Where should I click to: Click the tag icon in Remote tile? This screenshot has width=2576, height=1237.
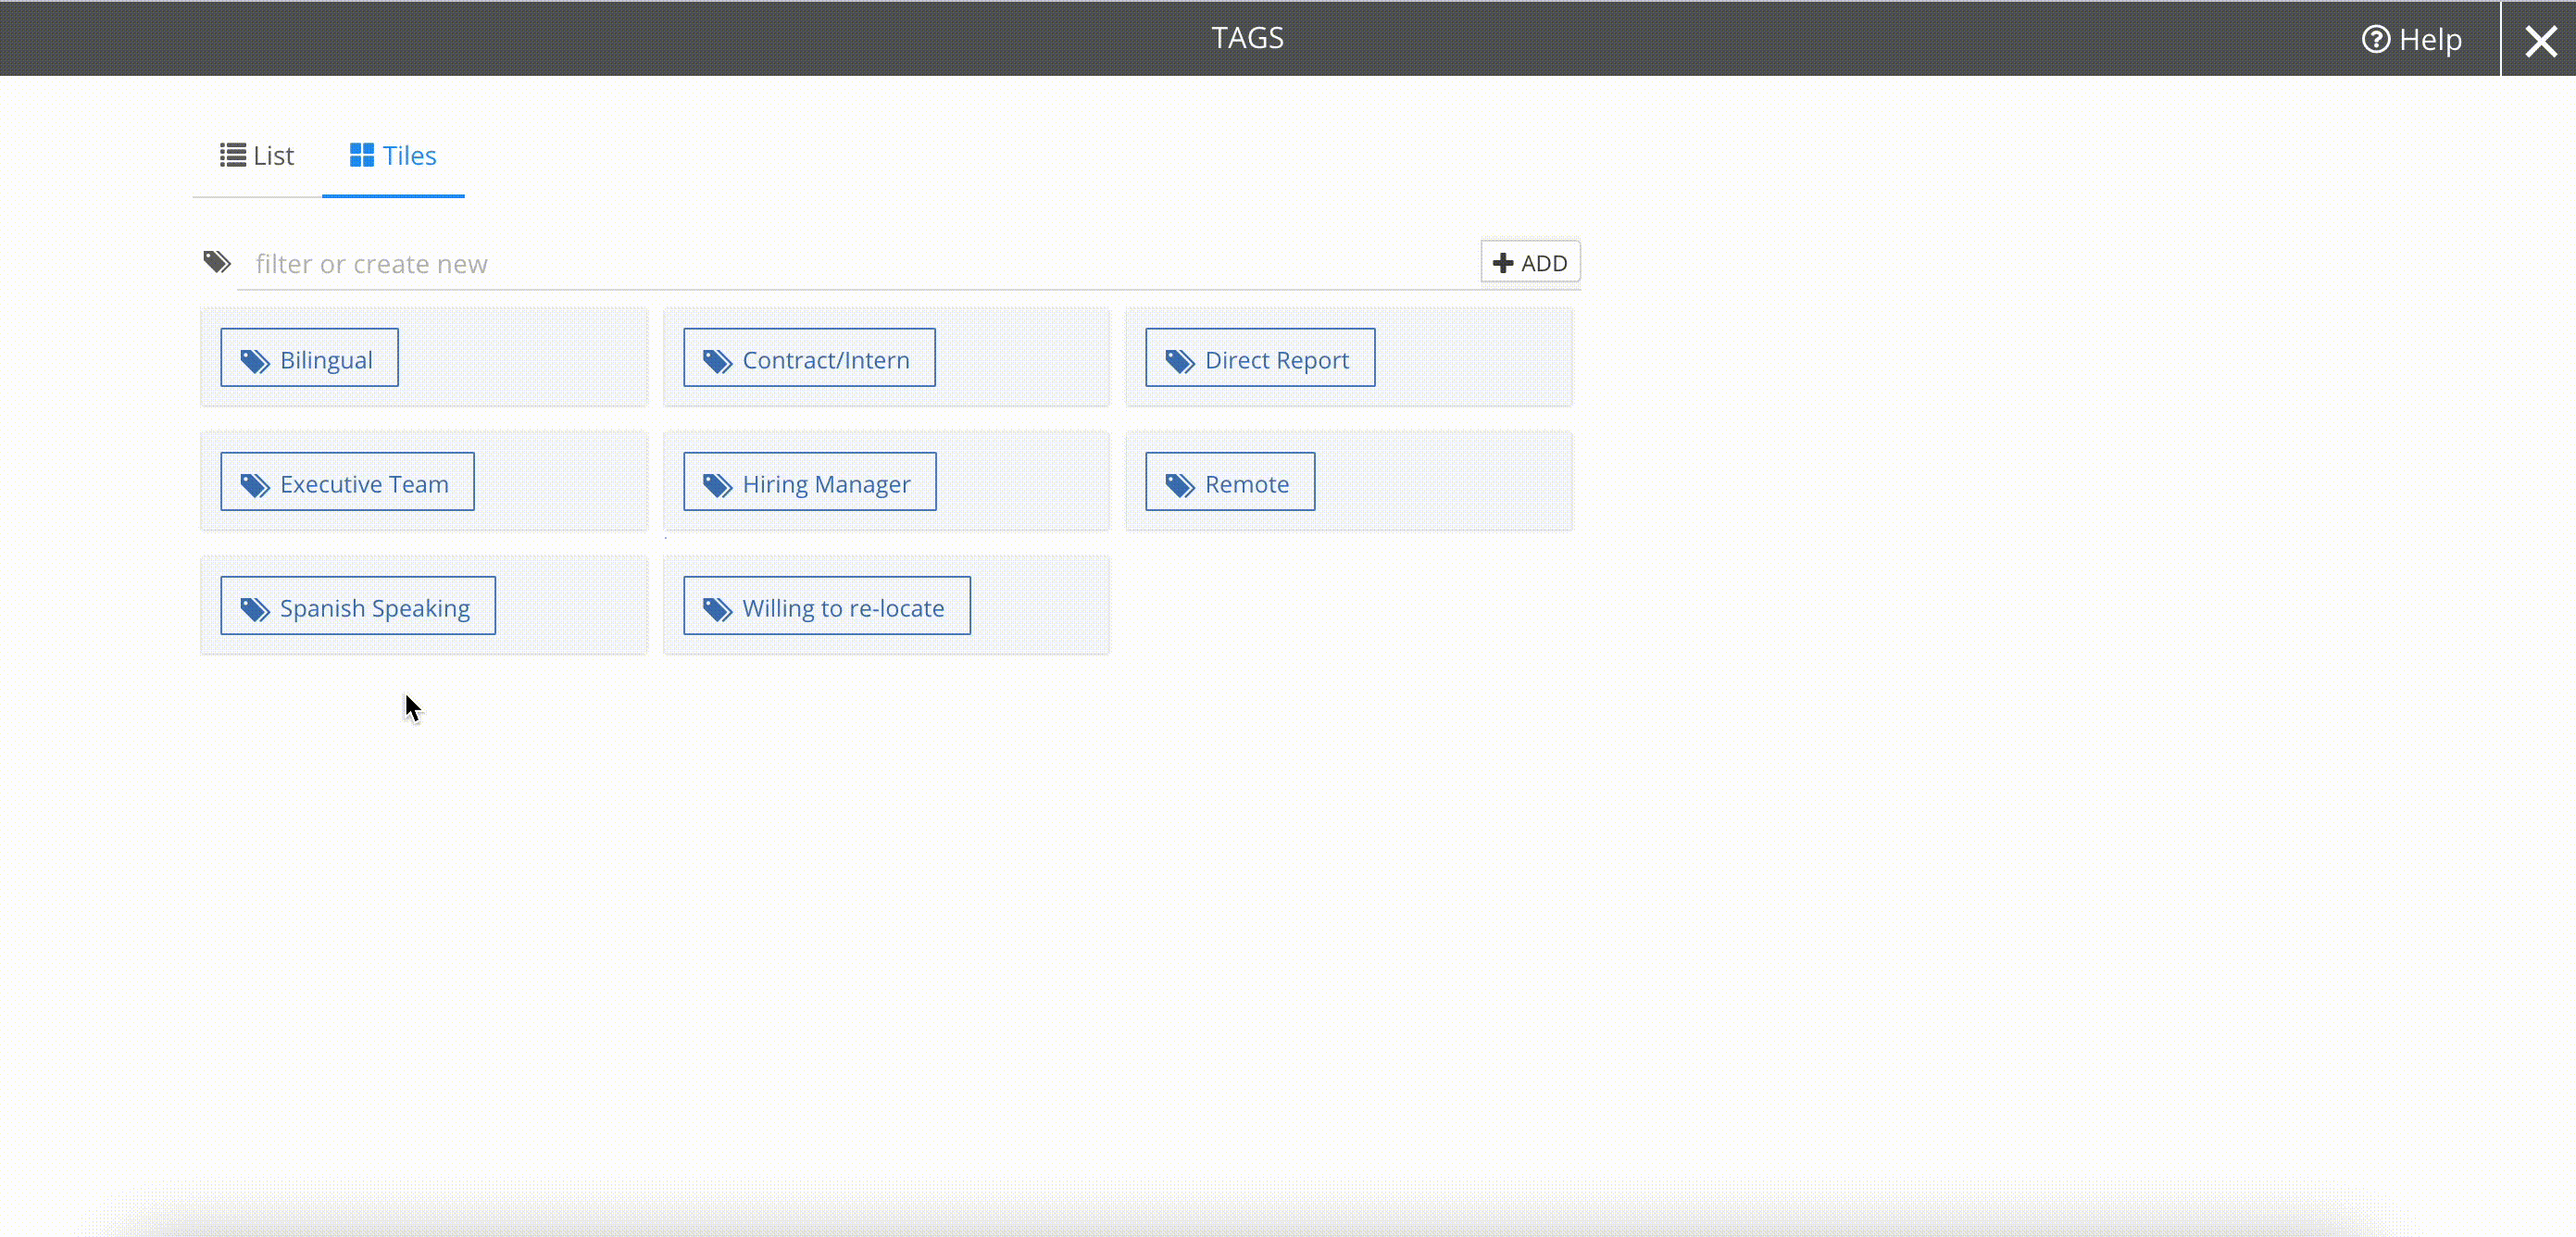point(1180,485)
